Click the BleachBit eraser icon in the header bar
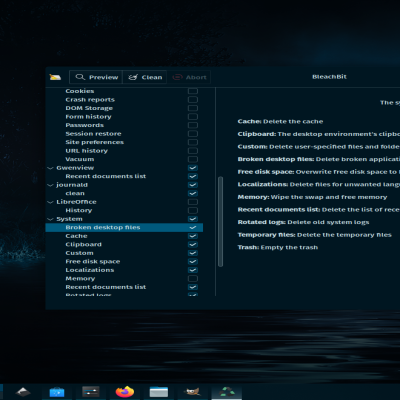Image resolution: width=400 pixels, height=400 pixels. (55, 77)
